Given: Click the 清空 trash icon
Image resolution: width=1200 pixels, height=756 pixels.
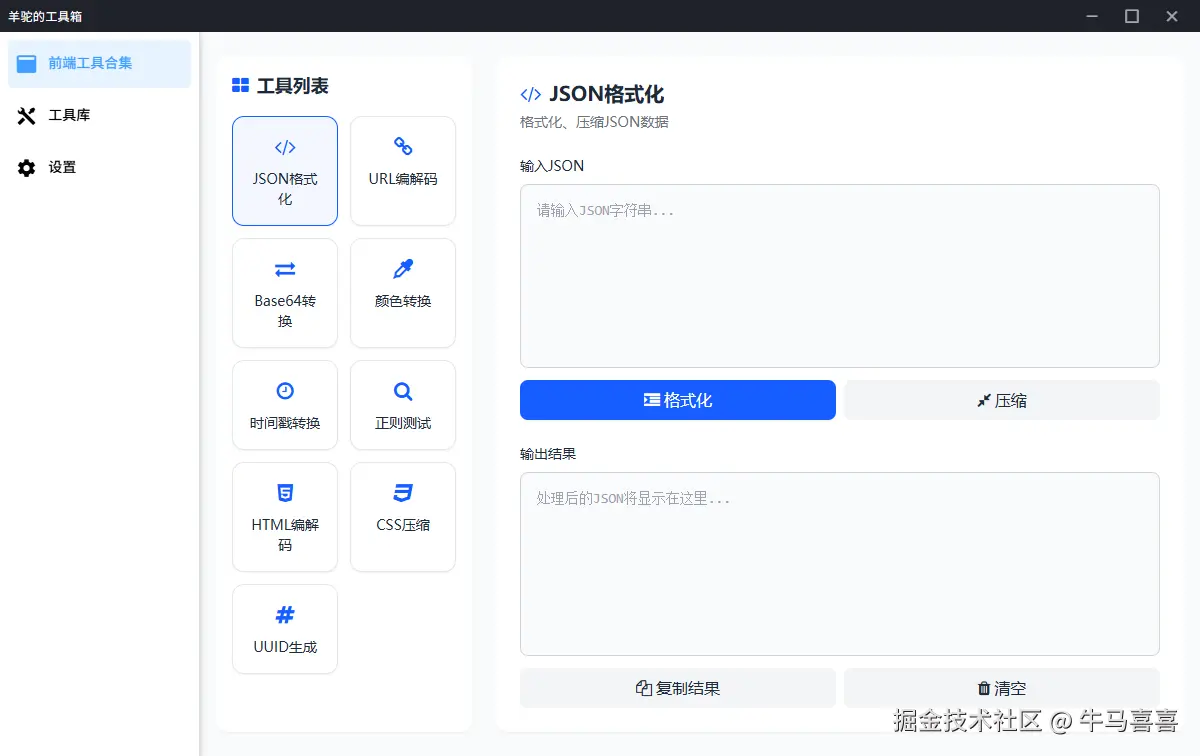Looking at the screenshot, I should click(982, 688).
